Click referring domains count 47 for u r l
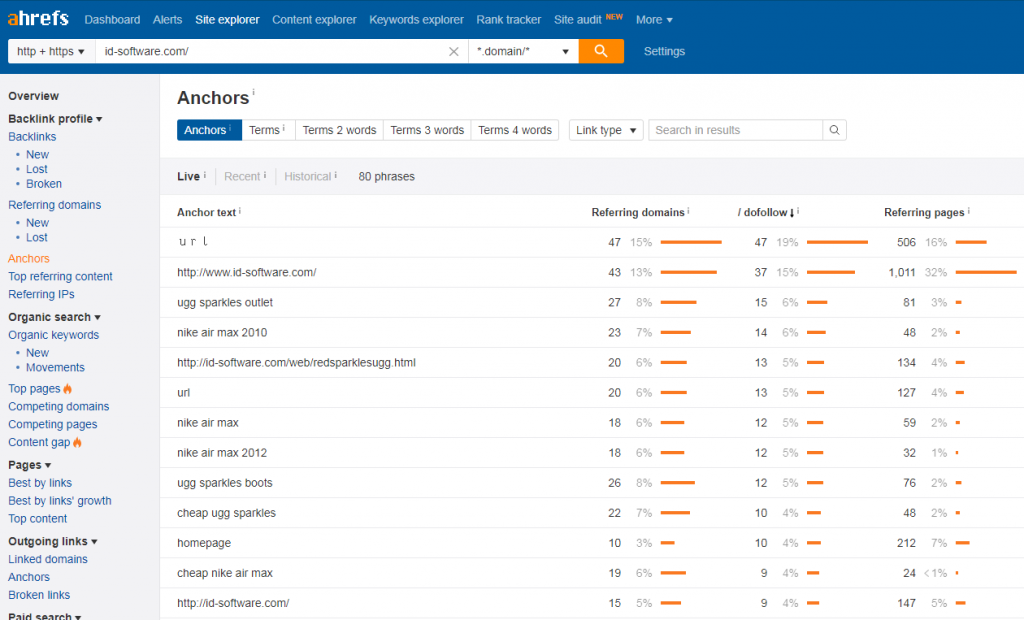Screen dimensions: 1024x620 coord(615,242)
